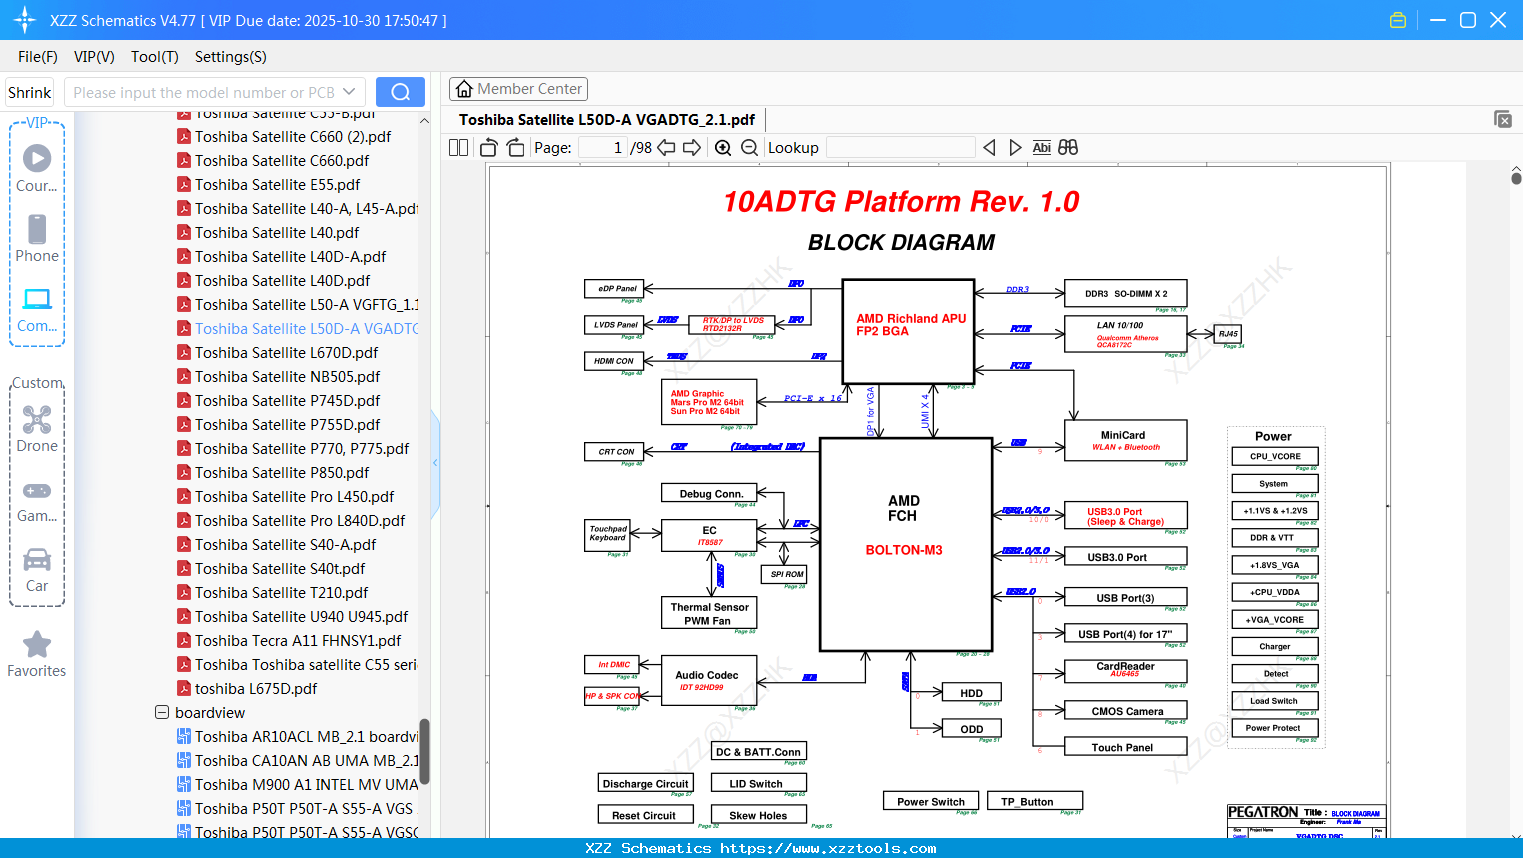1523x858 pixels.
Task: Open Toshiba Satellite L40D-A.pdf
Action: (x=290, y=256)
